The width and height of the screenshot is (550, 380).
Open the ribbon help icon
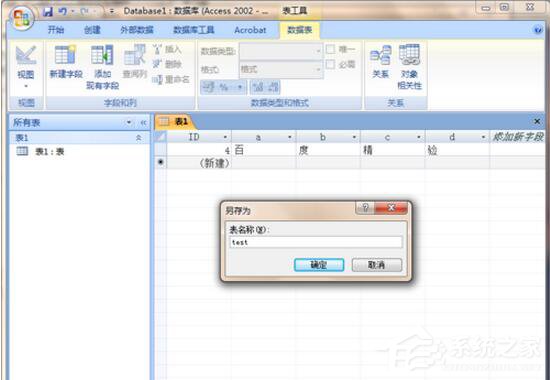[538, 30]
